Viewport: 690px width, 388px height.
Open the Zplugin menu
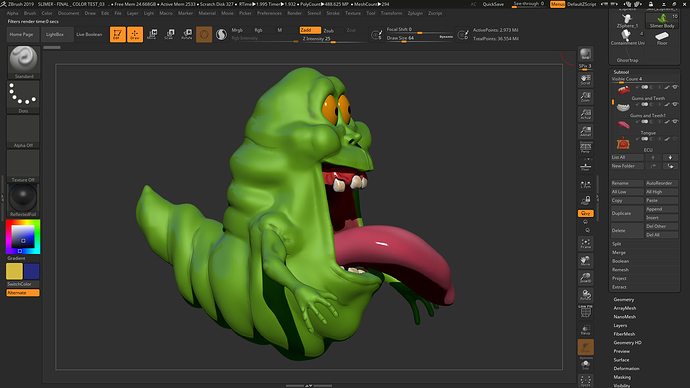415,13
